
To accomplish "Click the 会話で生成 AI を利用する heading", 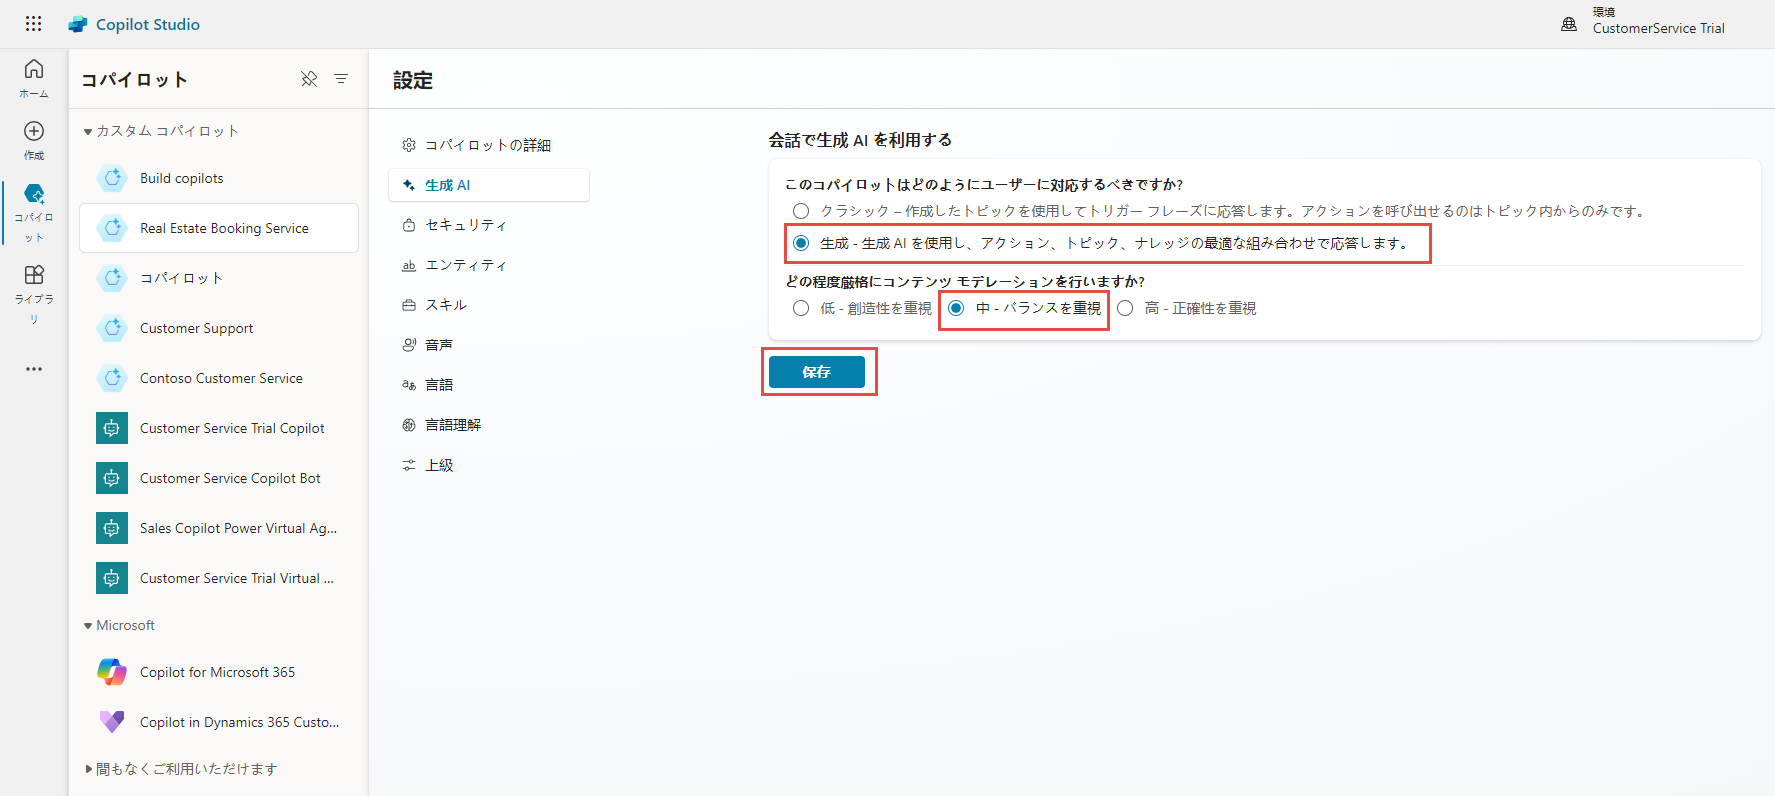I will (860, 140).
